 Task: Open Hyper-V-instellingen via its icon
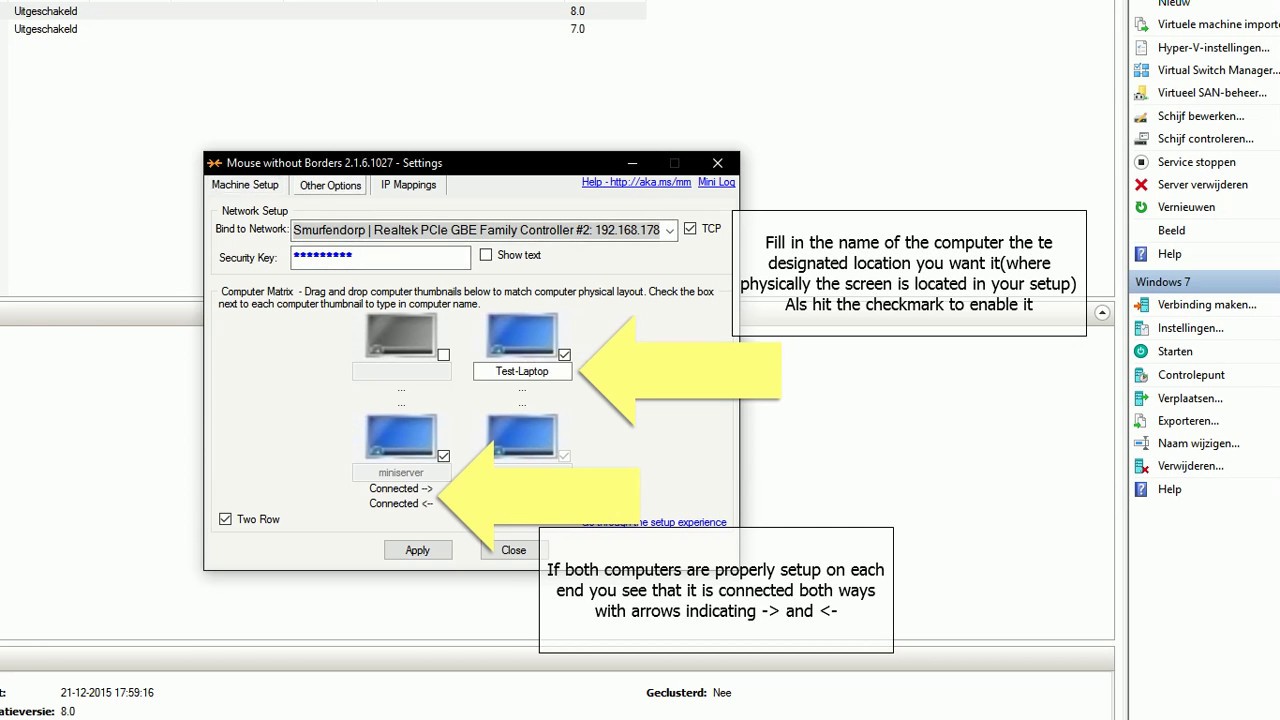pos(1141,47)
